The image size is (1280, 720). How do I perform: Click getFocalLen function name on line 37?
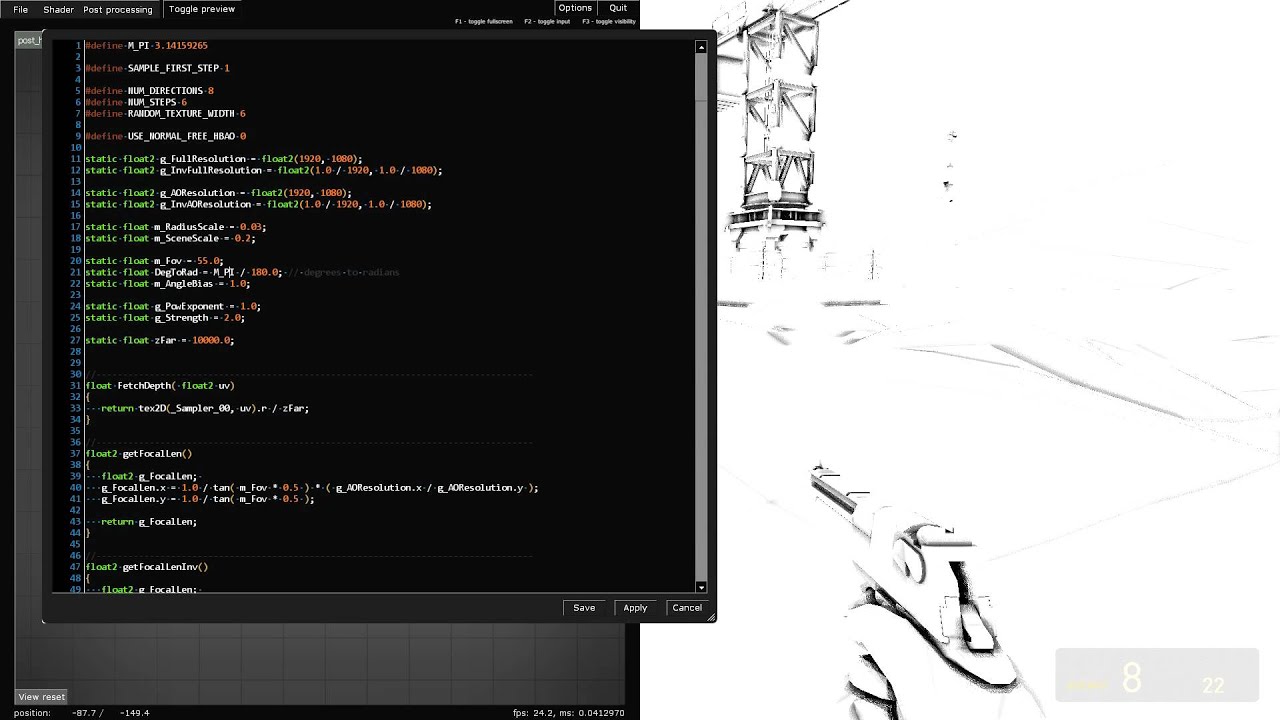pyautogui.click(x=152, y=454)
